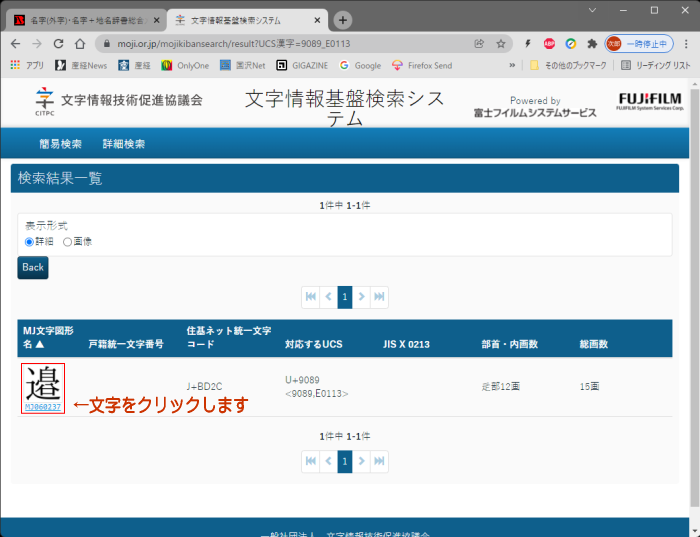Open 簡易検索 in the navigation bar
This screenshot has width=700, height=537.
[59, 144]
